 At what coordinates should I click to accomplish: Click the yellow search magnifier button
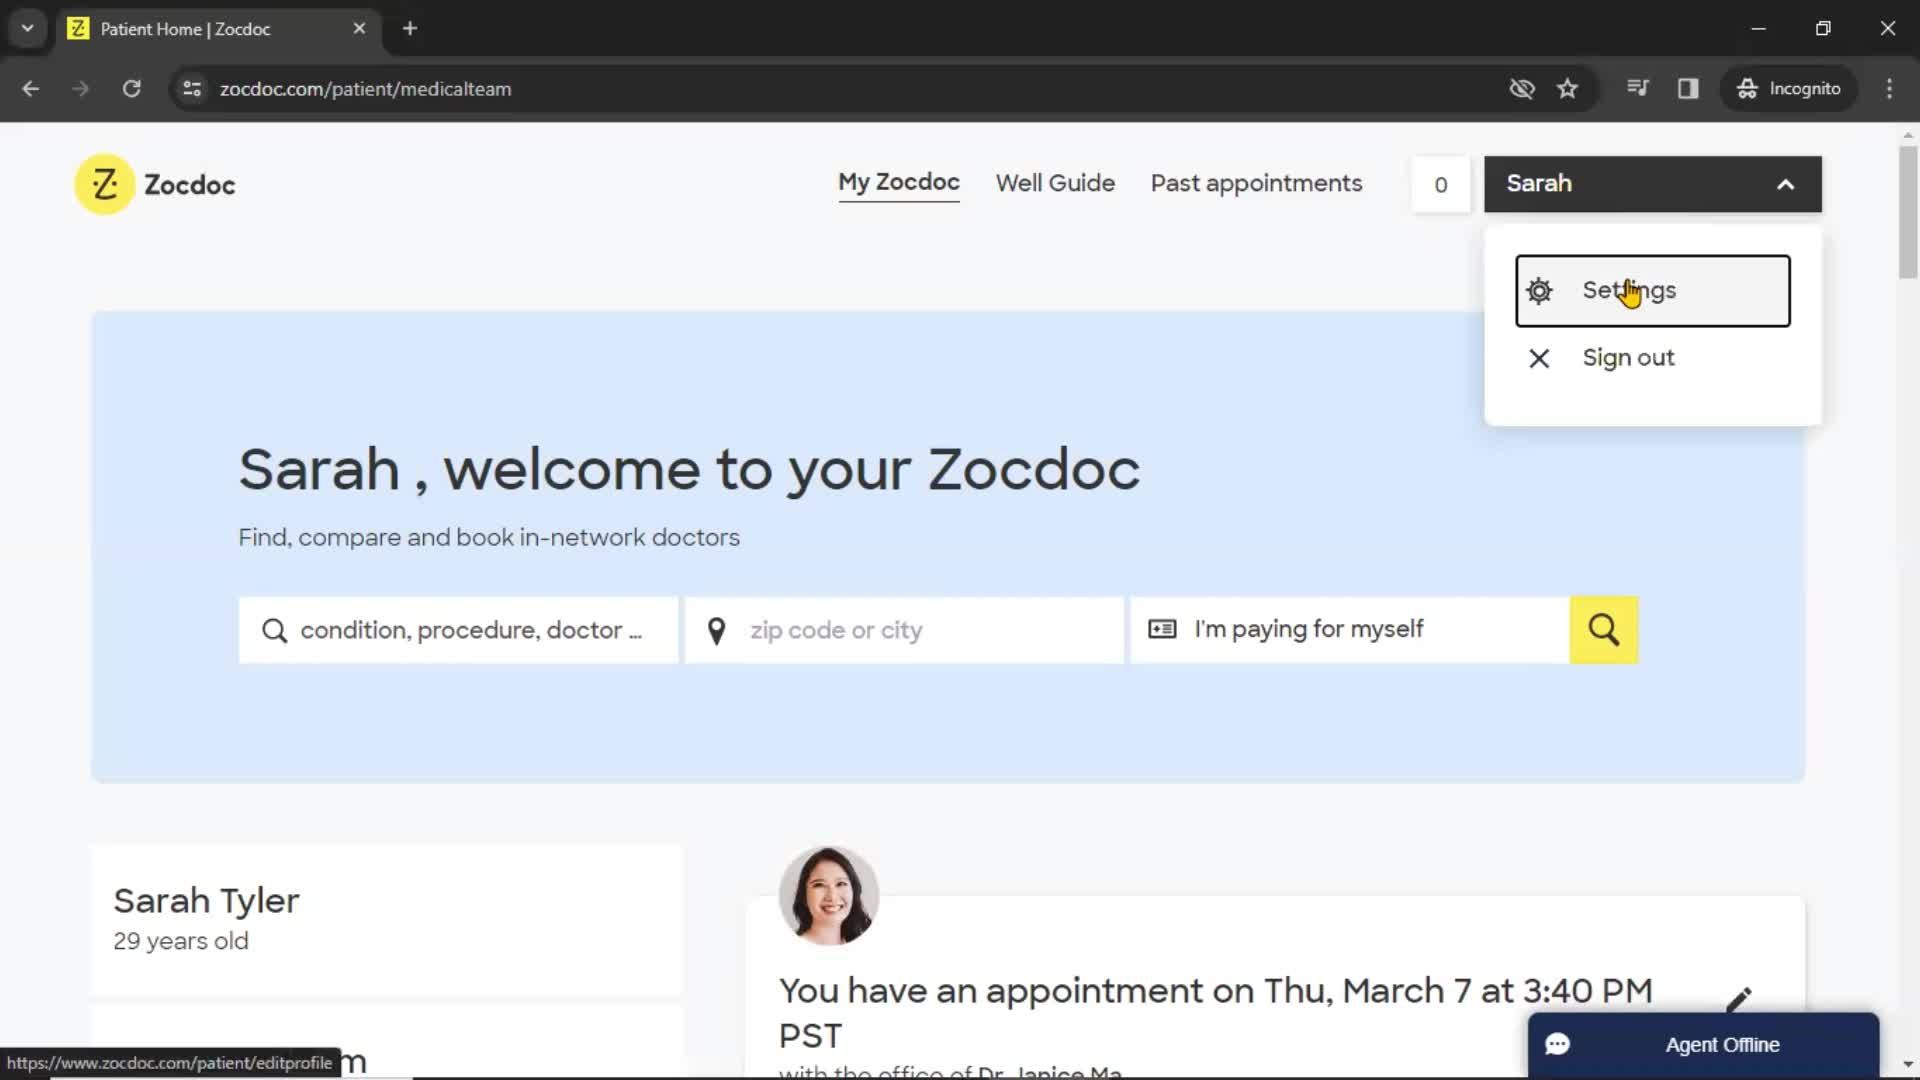click(x=1603, y=630)
